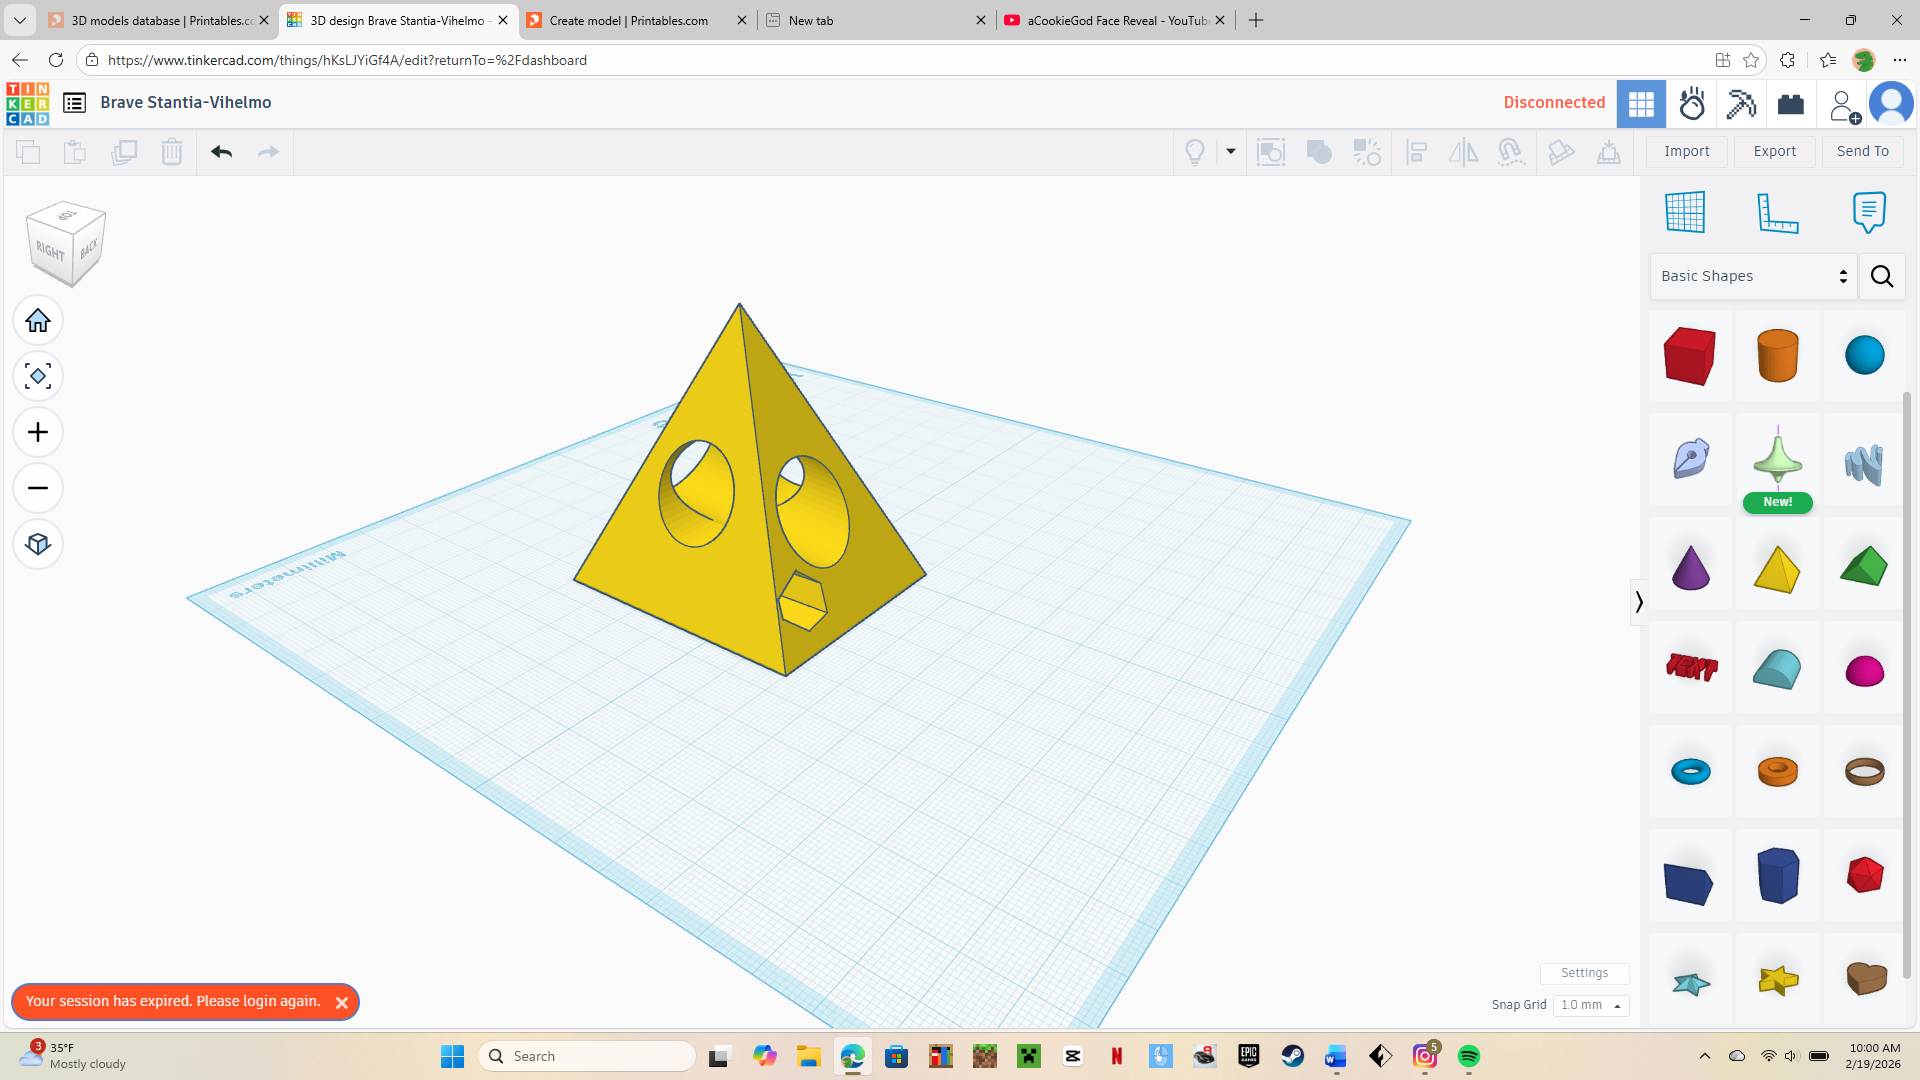The height and width of the screenshot is (1080, 1920).
Task: Click the view cube navigator
Action: [x=66, y=243]
